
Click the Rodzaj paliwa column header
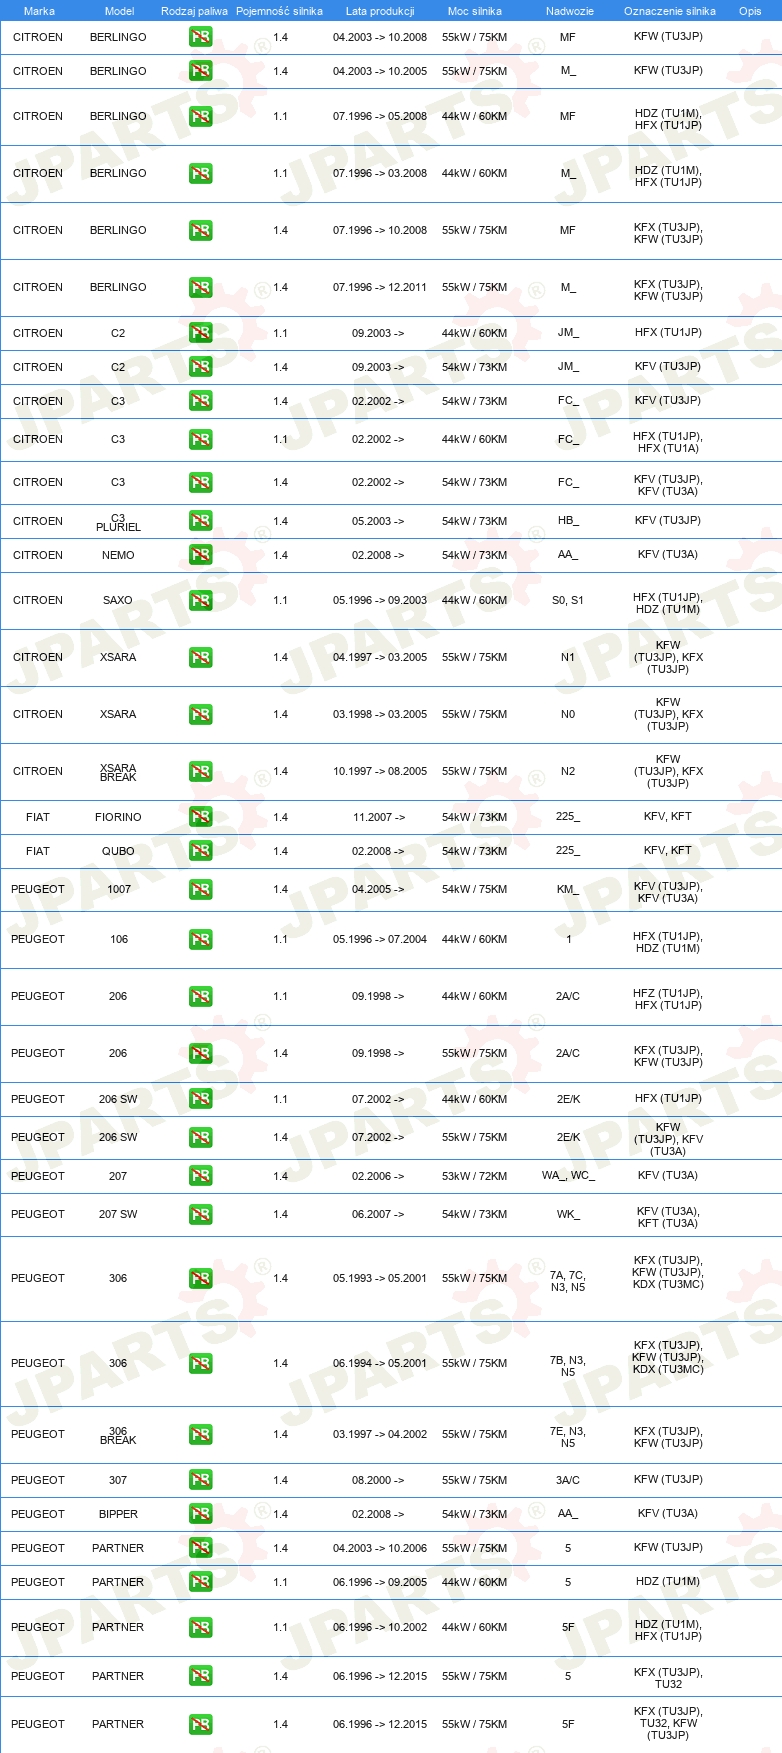point(194,11)
